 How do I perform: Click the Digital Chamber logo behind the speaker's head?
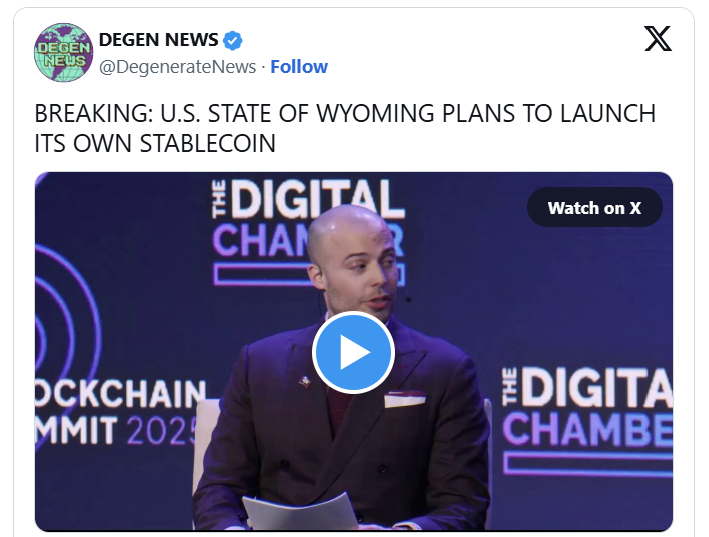pyautogui.click(x=308, y=231)
